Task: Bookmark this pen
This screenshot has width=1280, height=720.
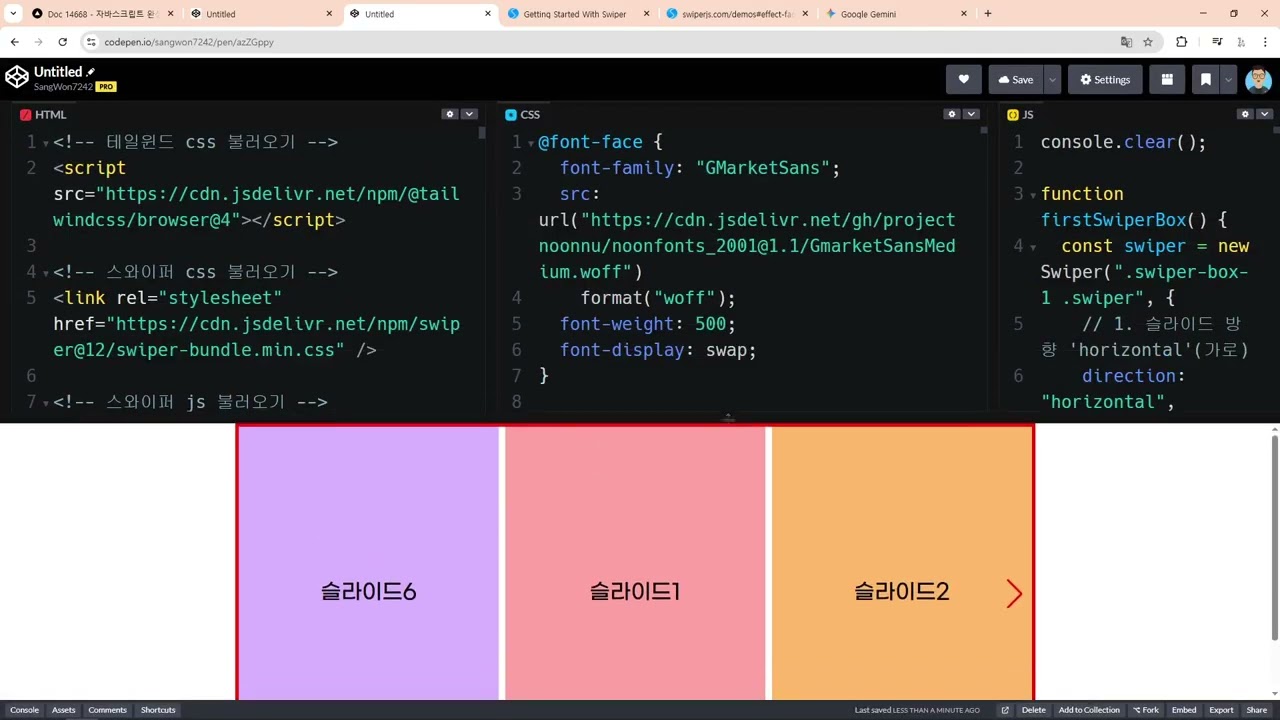Action: click(1206, 79)
